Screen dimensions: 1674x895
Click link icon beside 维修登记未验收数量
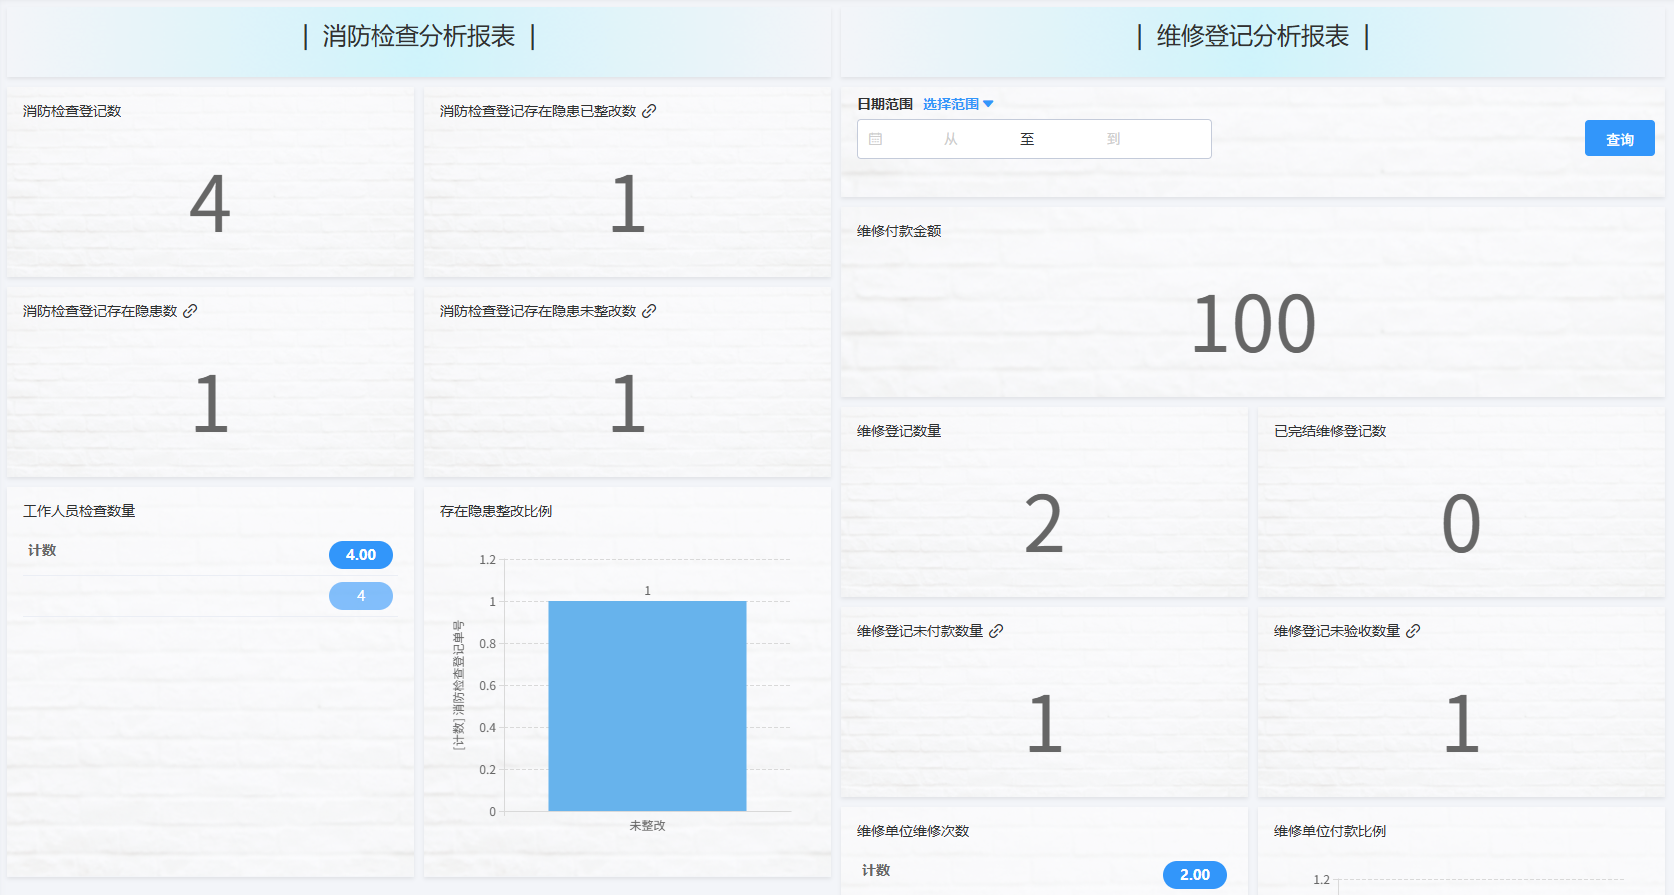pyautogui.click(x=1413, y=631)
